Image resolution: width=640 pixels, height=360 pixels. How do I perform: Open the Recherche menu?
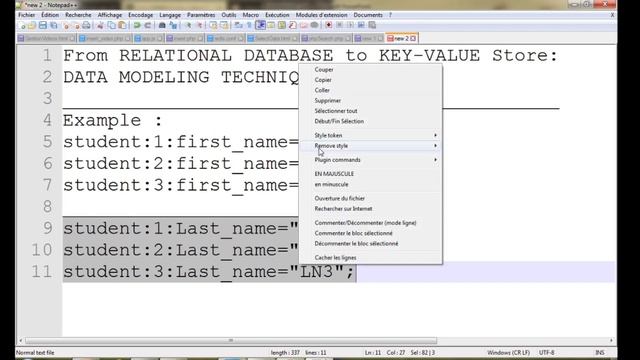[78, 15]
